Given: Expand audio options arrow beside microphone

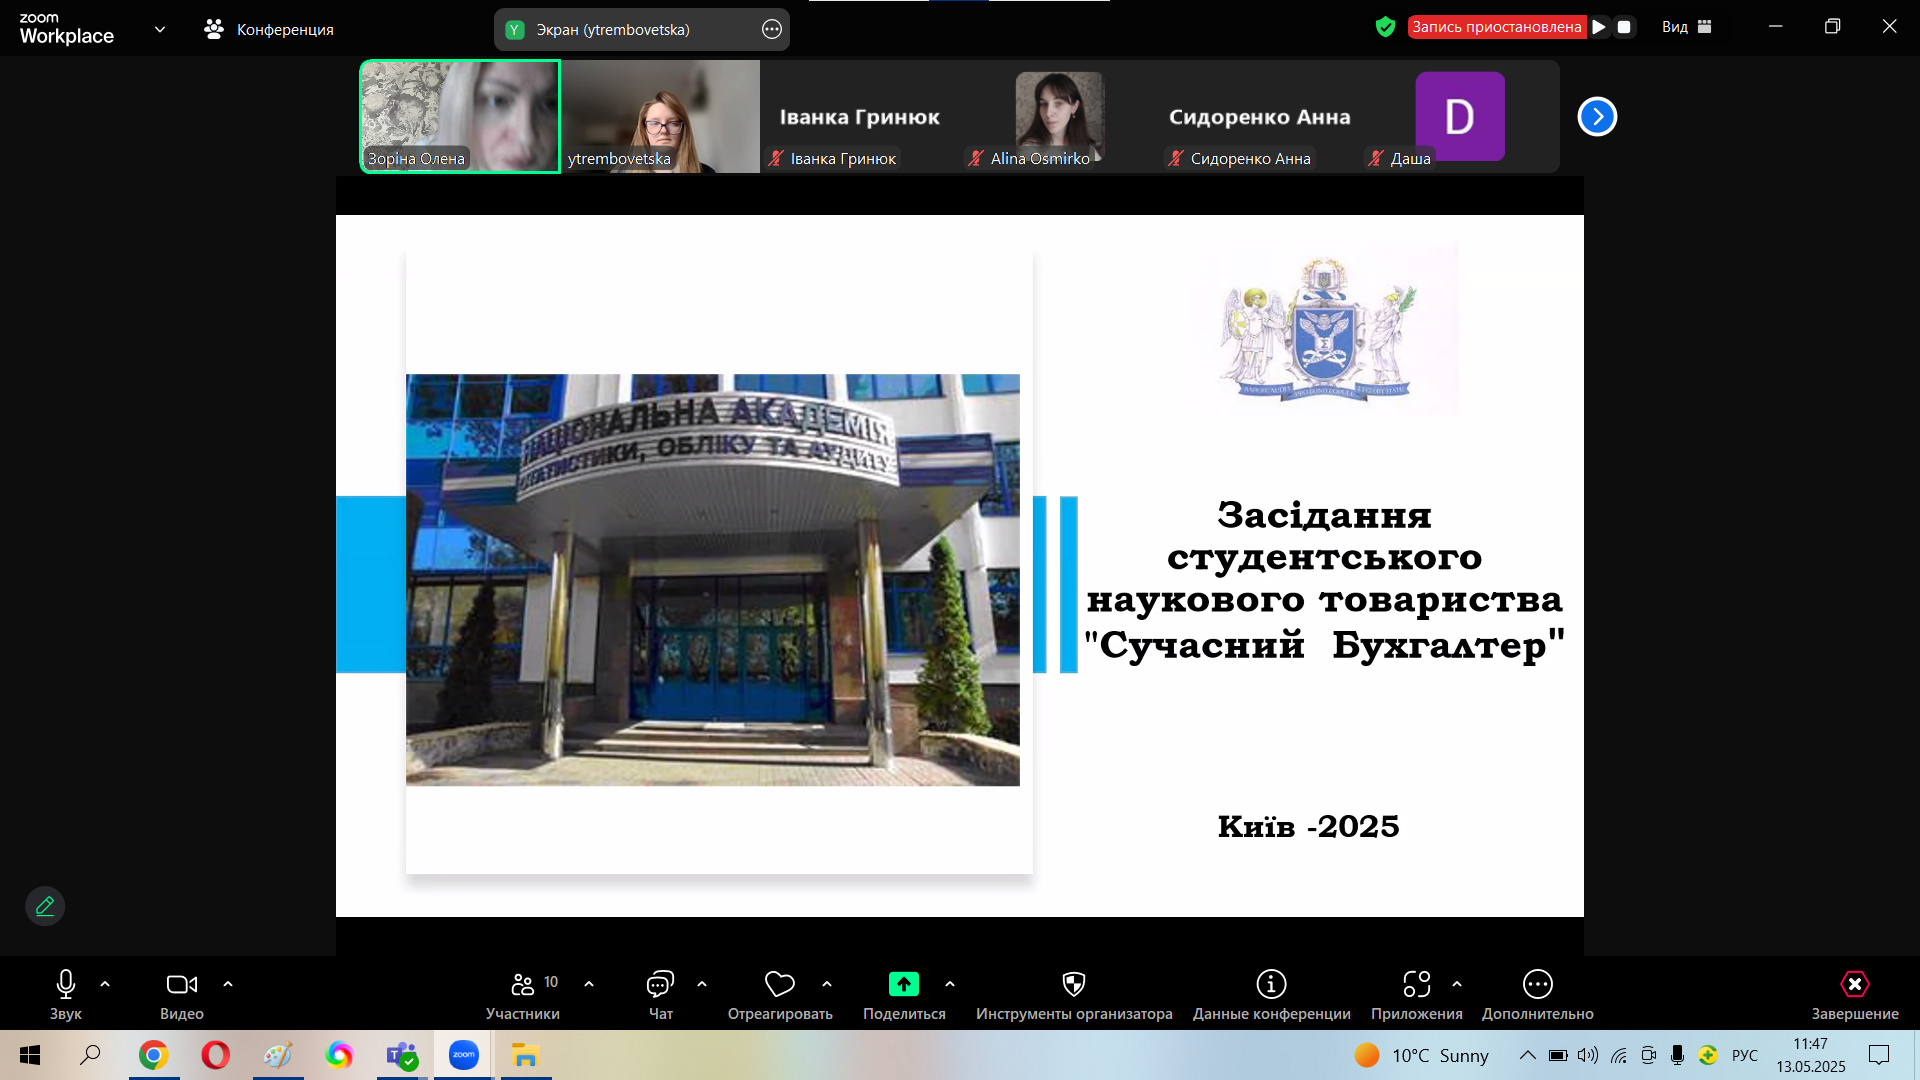Looking at the screenshot, I should point(105,984).
